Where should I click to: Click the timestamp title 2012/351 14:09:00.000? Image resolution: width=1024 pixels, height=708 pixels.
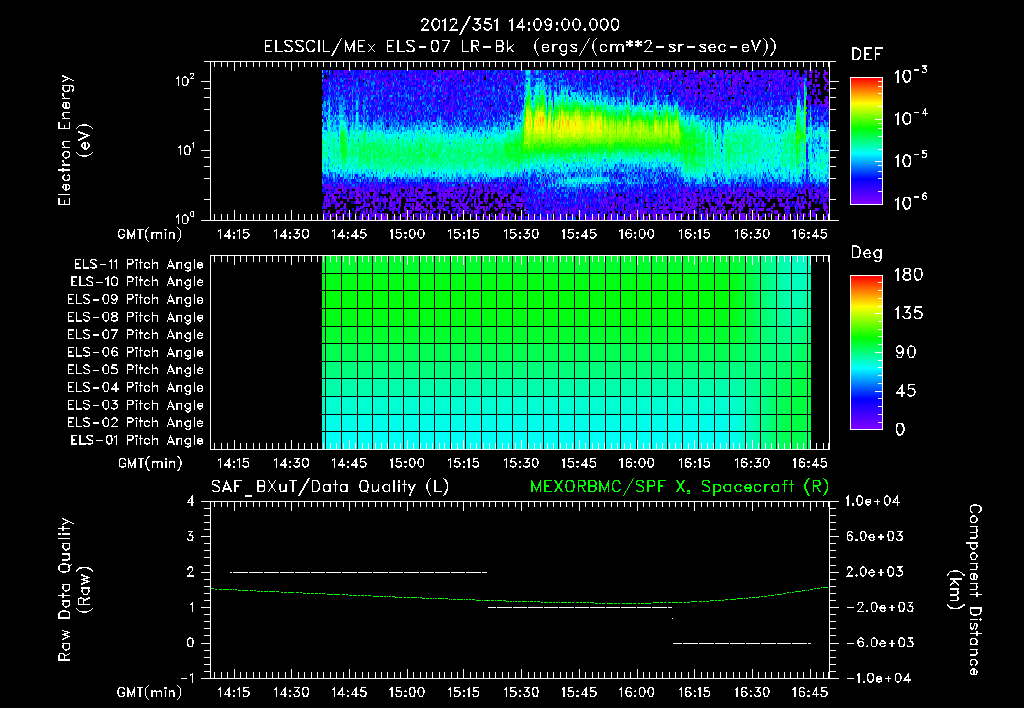pos(520,25)
